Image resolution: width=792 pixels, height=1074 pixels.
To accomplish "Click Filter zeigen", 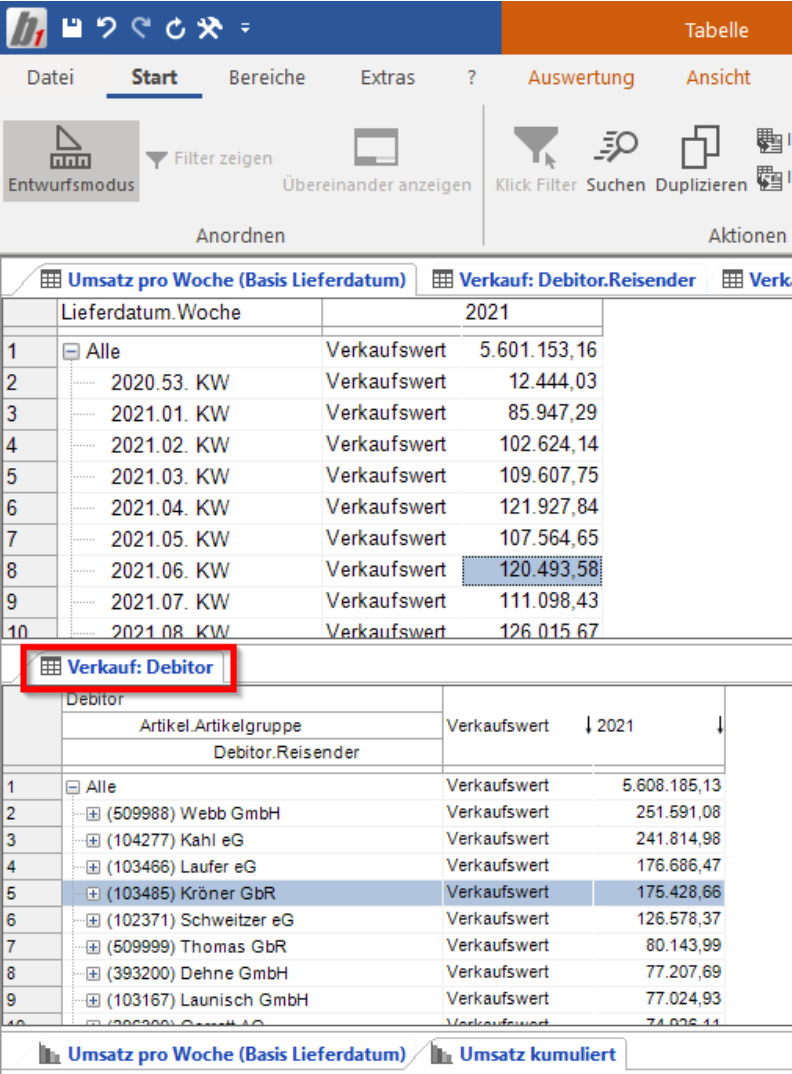I will click(x=210, y=159).
